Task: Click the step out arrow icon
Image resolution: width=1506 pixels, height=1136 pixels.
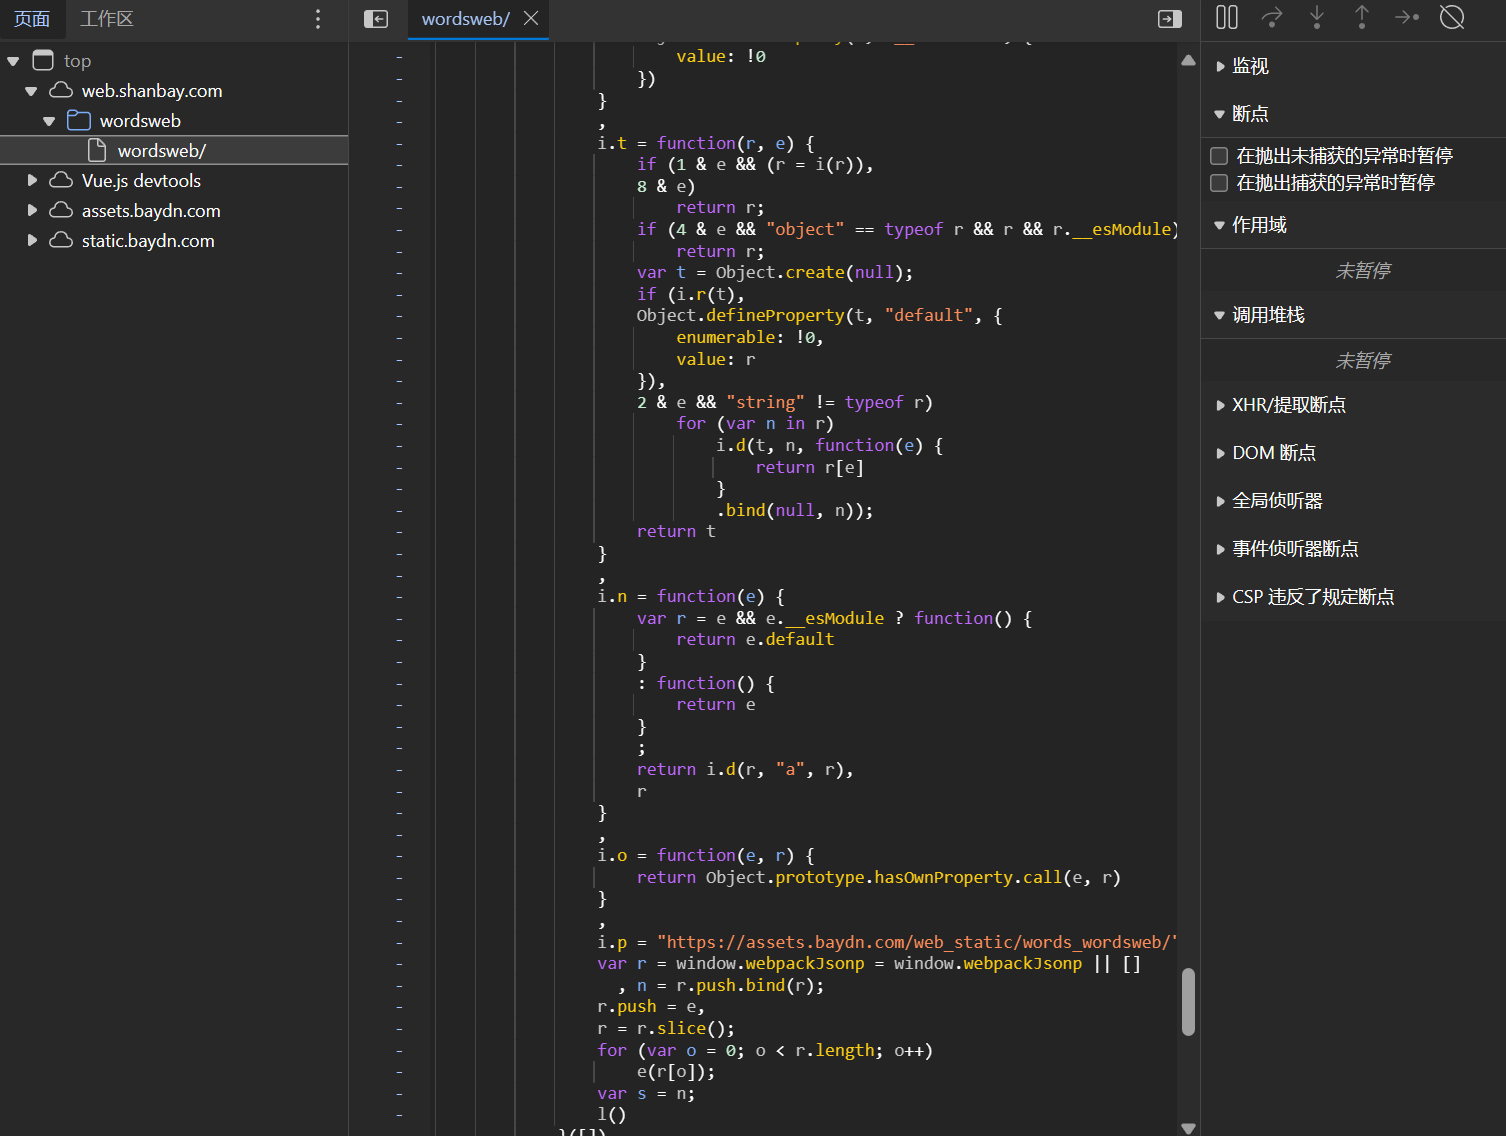Action: click(x=1362, y=18)
